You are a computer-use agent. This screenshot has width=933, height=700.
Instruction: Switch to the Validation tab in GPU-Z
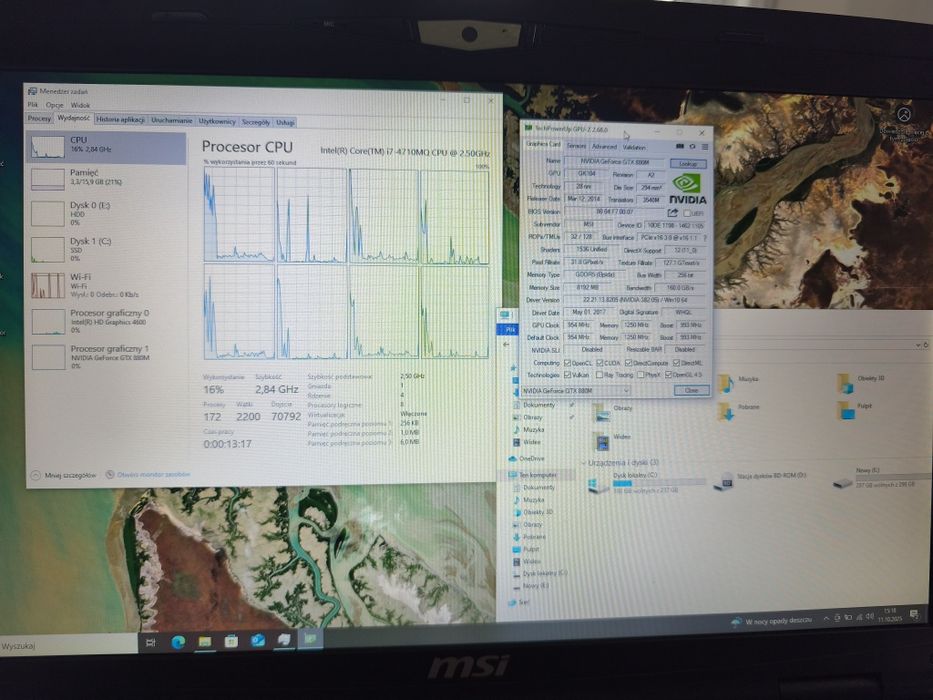(x=634, y=147)
